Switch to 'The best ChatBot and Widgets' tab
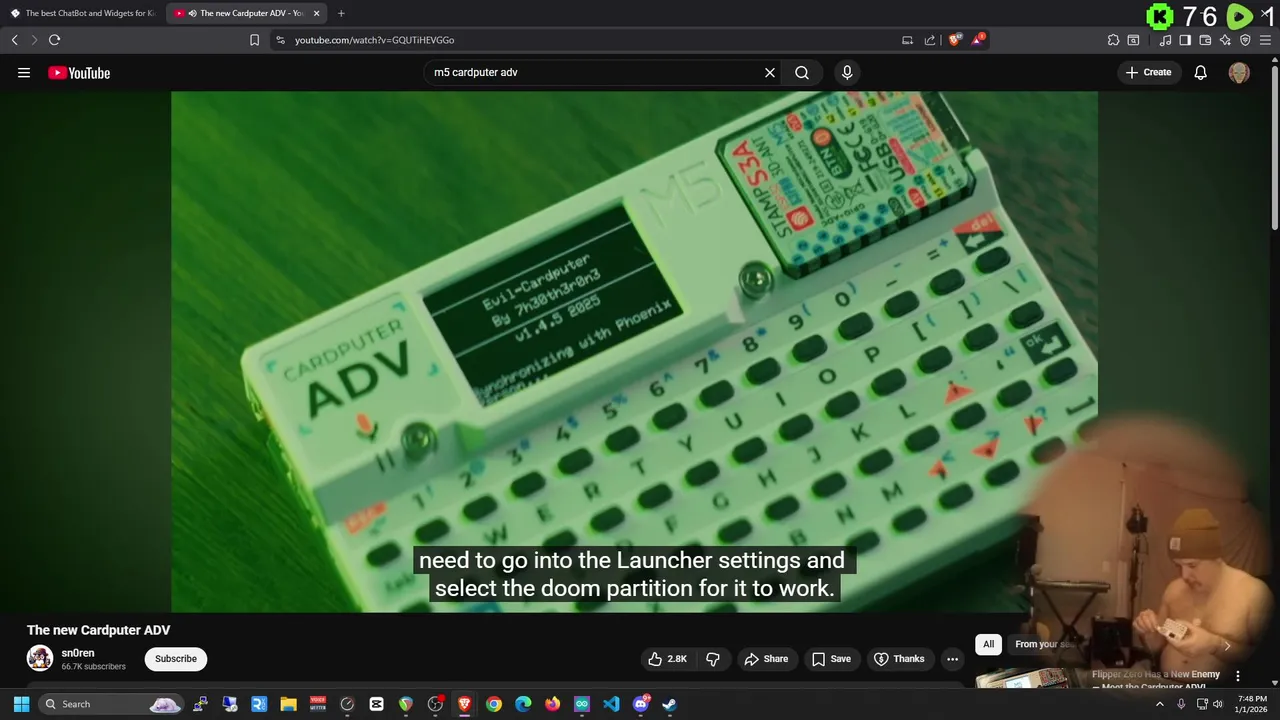The height and width of the screenshot is (720, 1280). coord(82,13)
